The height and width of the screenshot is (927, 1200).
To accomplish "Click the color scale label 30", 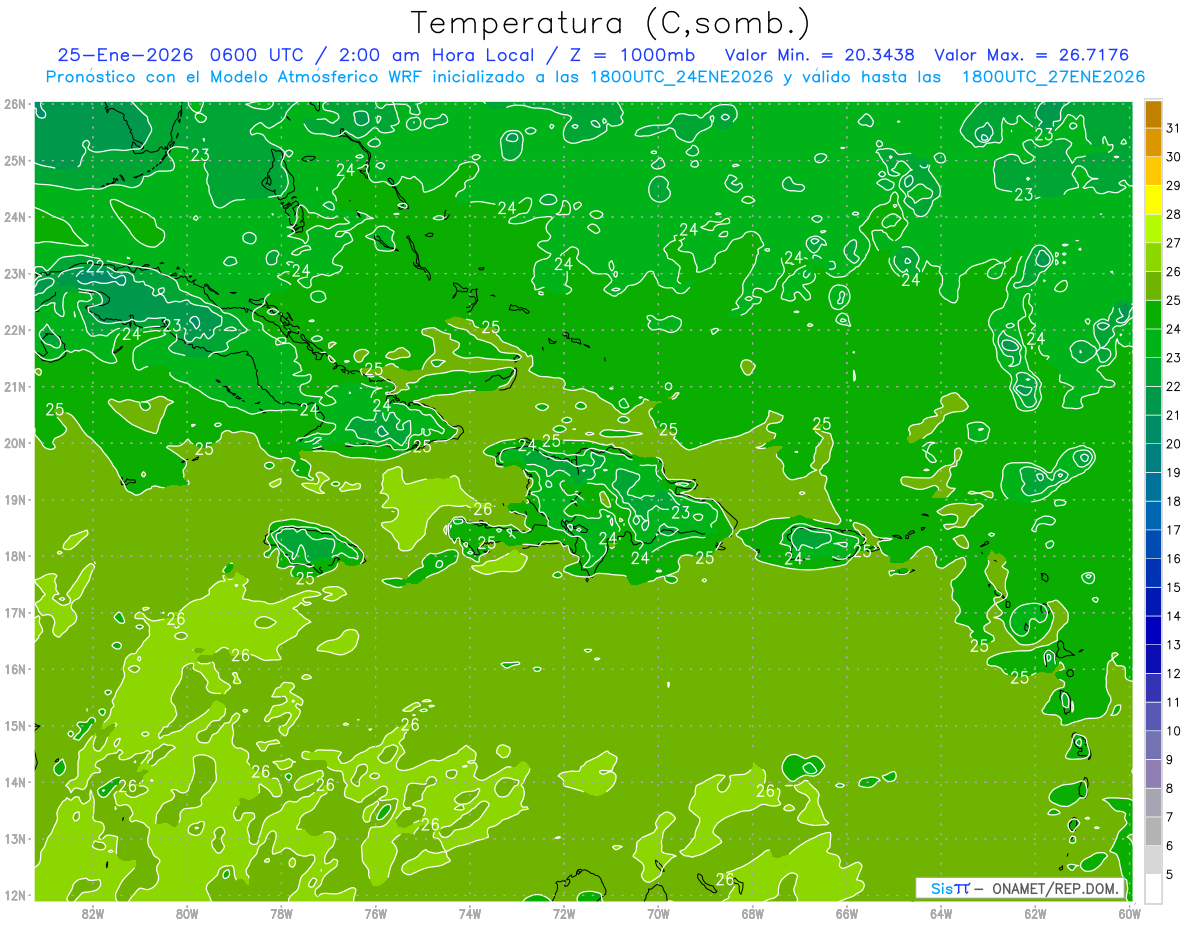I will click(x=1174, y=157).
